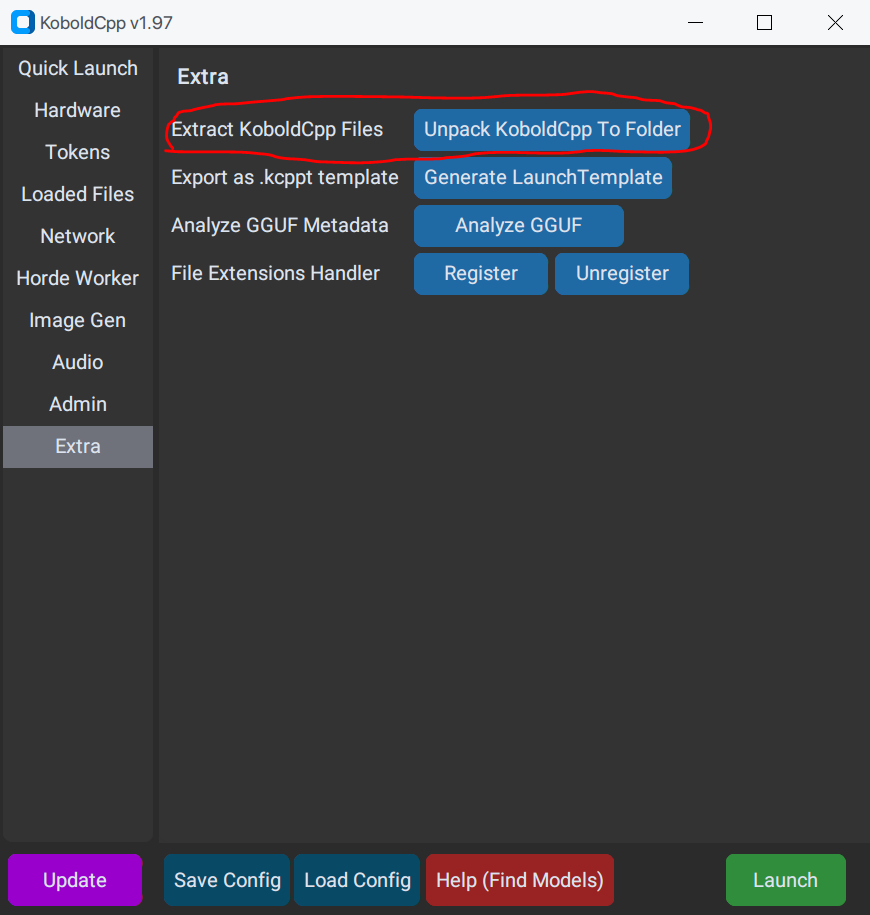Load a config file

coord(357,880)
